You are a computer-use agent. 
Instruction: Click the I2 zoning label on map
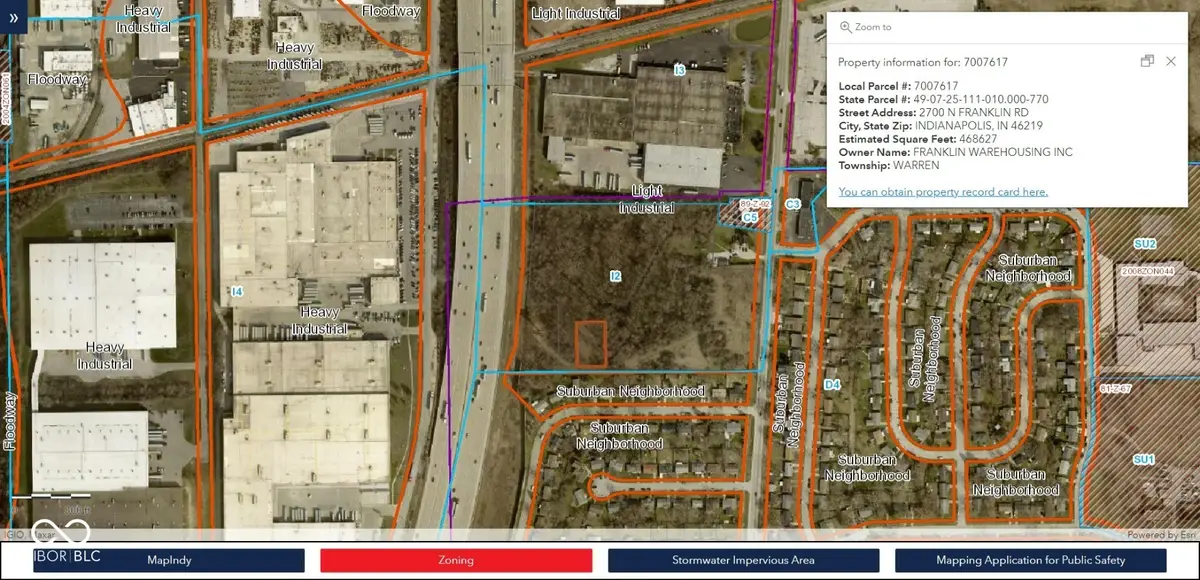[x=616, y=275]
